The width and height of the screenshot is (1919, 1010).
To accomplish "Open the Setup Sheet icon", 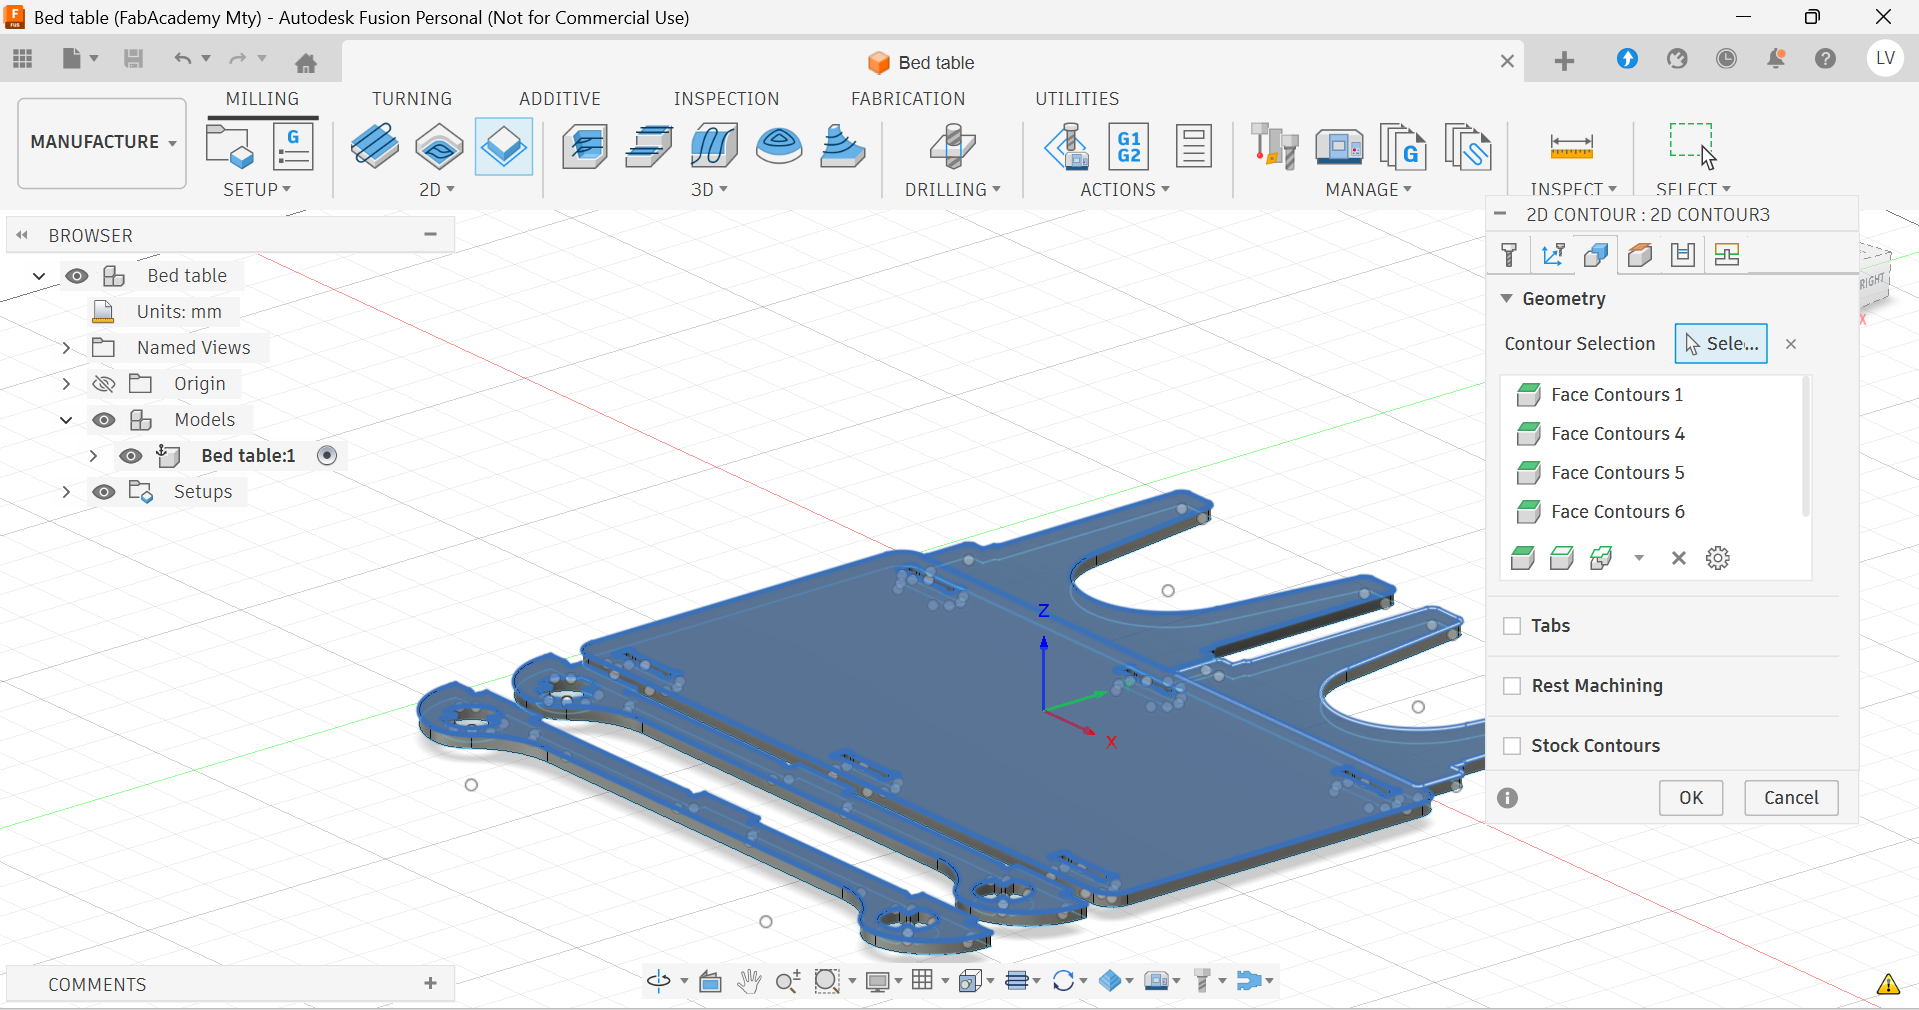I will (x=1193, y=147).
